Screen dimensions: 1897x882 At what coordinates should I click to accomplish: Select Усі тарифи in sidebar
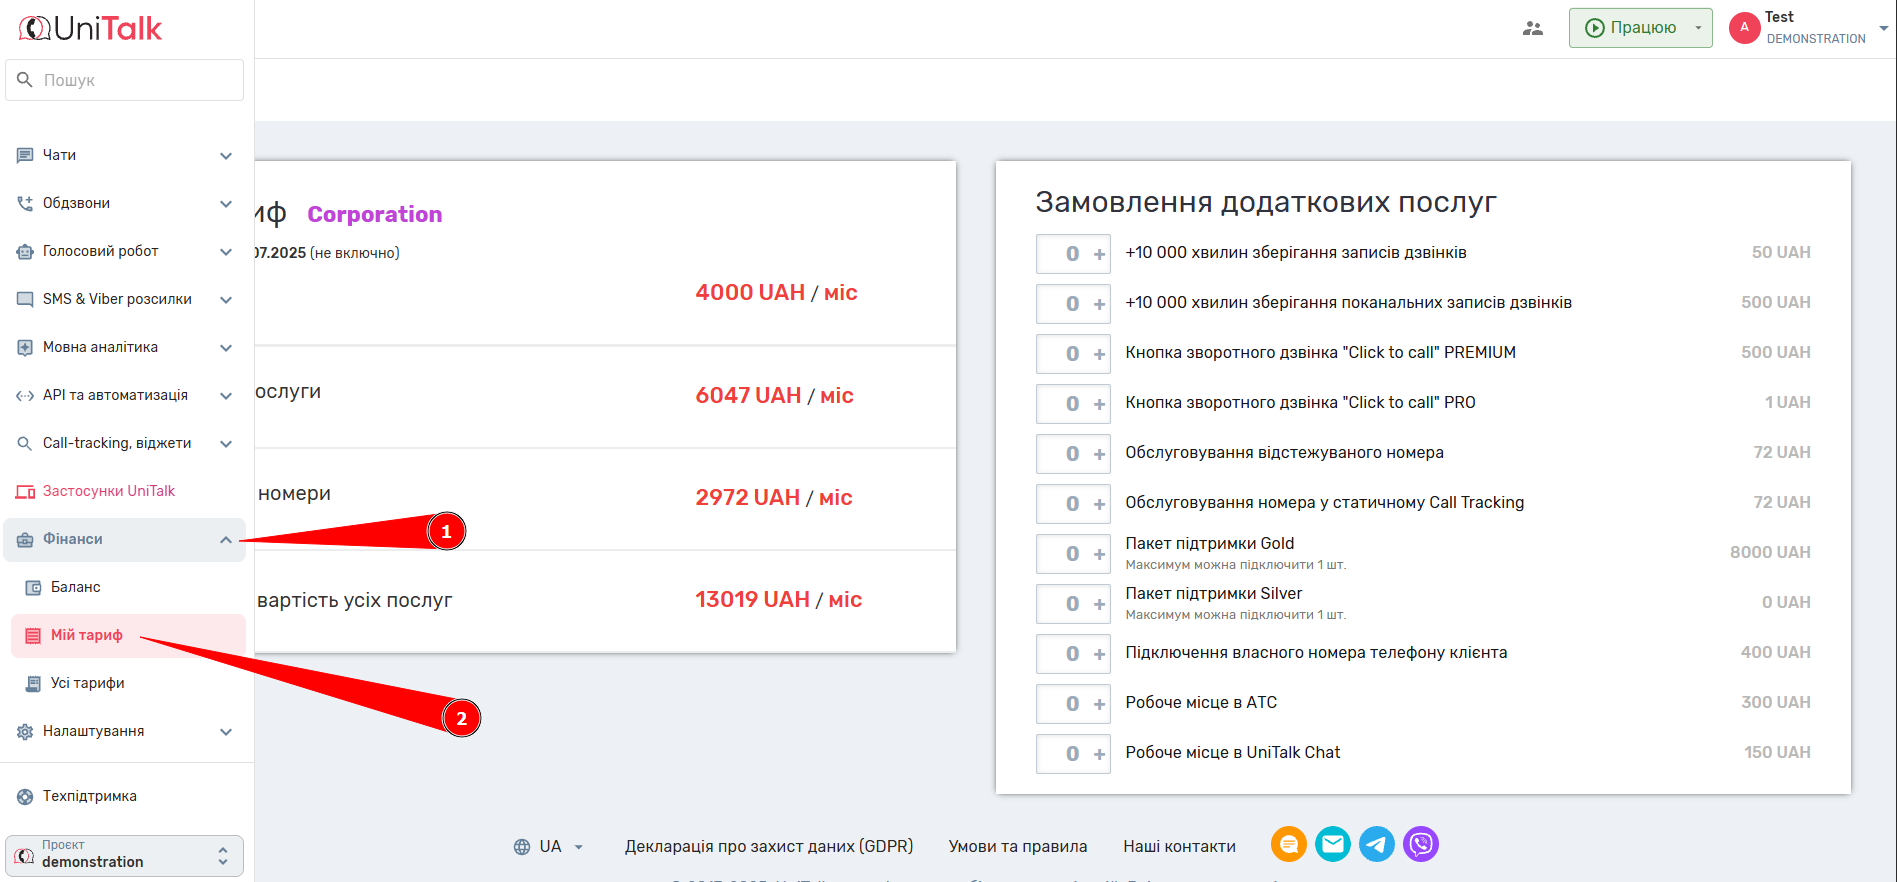(88, 683)
